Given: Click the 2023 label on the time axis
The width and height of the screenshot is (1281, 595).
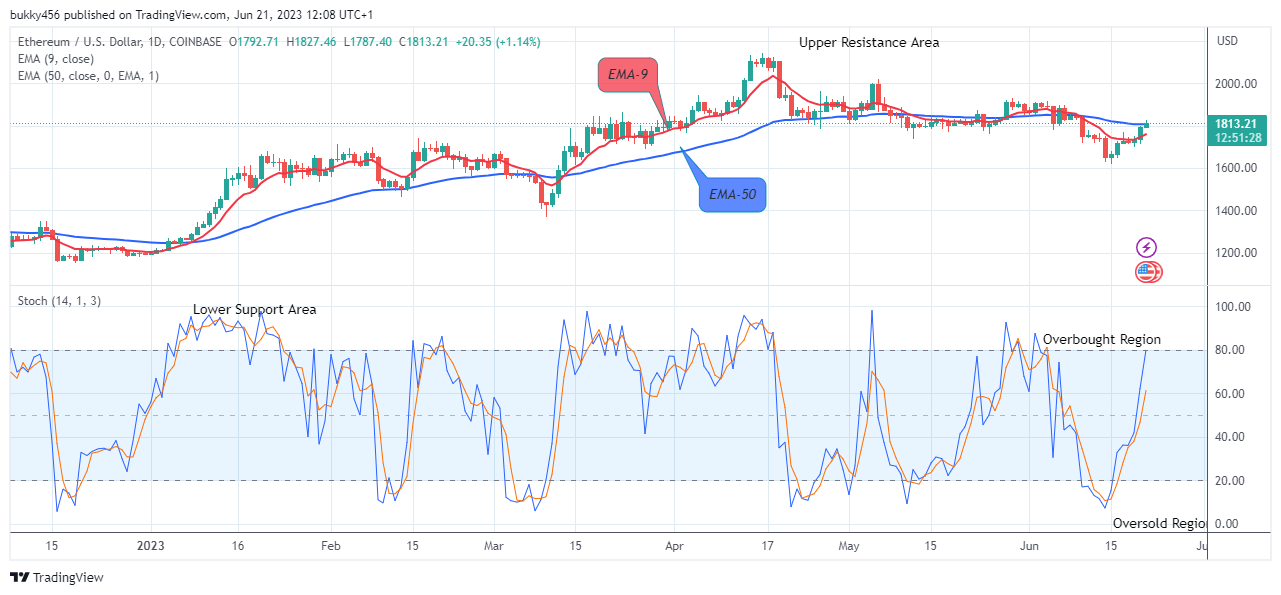Looking at the screenshot, I should point(151,546).
